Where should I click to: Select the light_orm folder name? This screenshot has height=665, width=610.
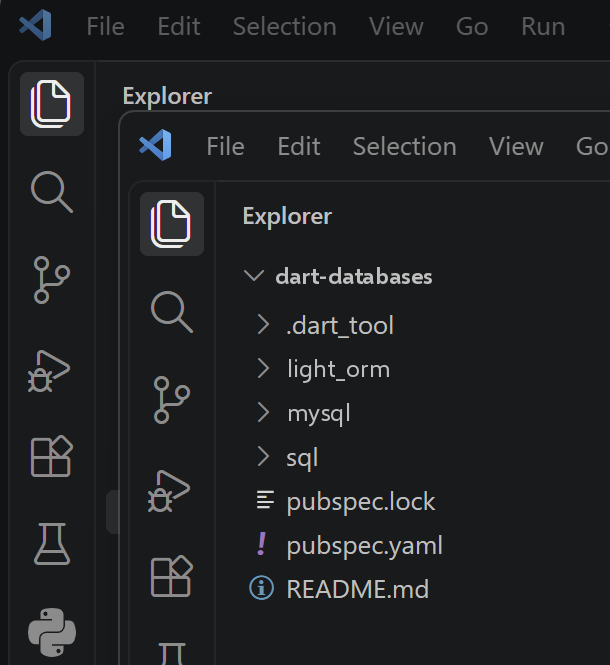(x=339, y=369)
